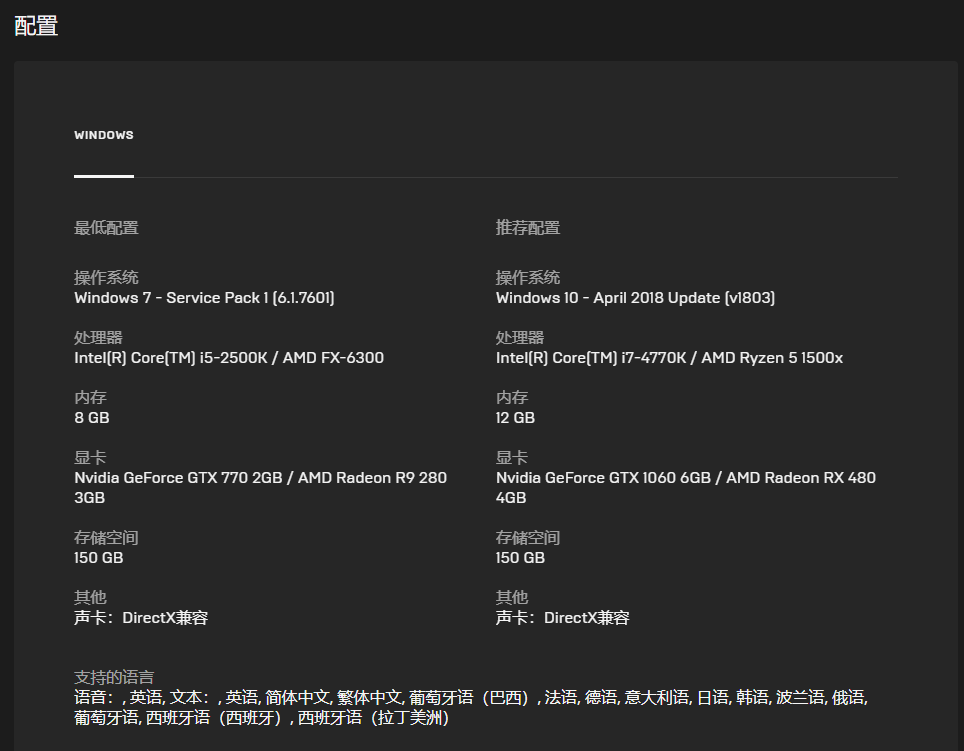964x751 pixels.
Task: Click the 最低配置 column heading
Action: 106,228
